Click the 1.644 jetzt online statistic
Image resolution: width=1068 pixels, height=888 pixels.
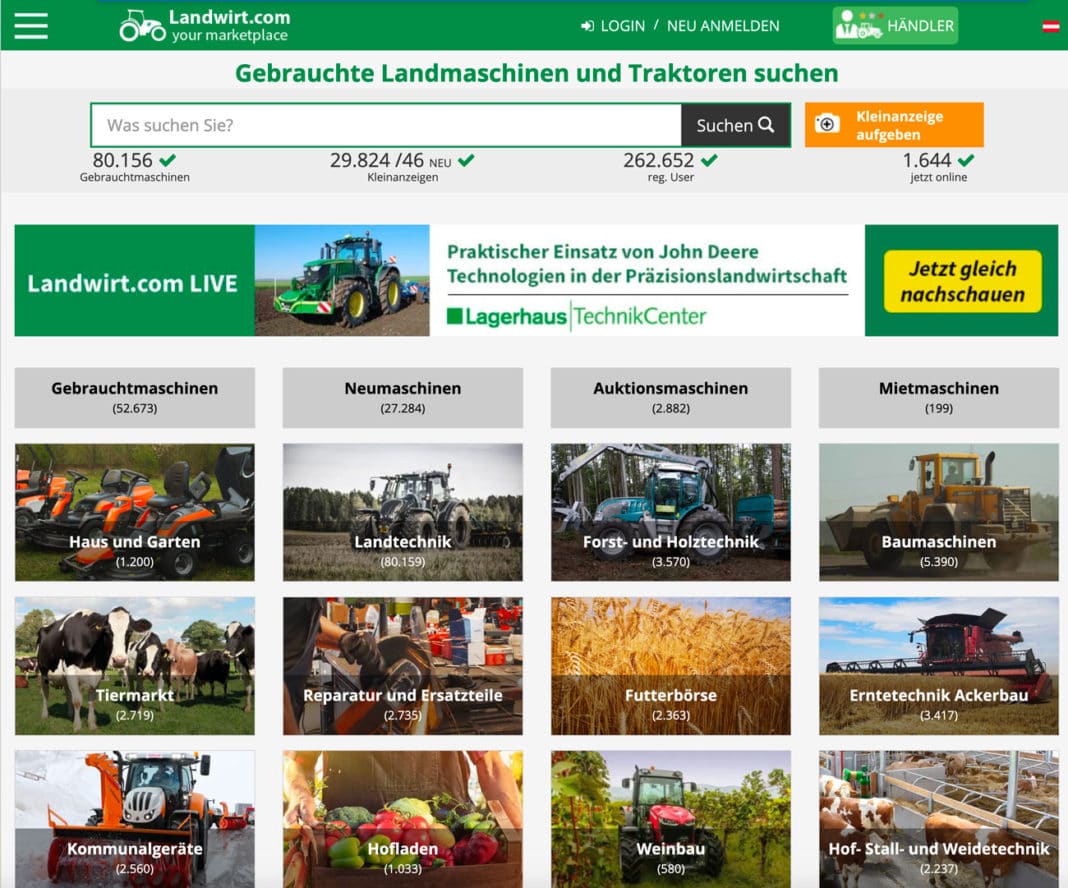[939, 167]
